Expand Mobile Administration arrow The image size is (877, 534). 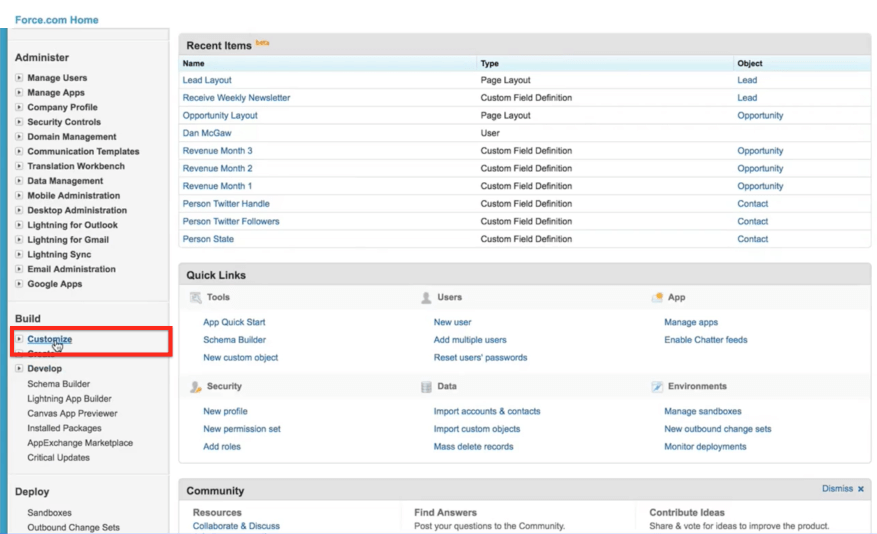point(19,195)
